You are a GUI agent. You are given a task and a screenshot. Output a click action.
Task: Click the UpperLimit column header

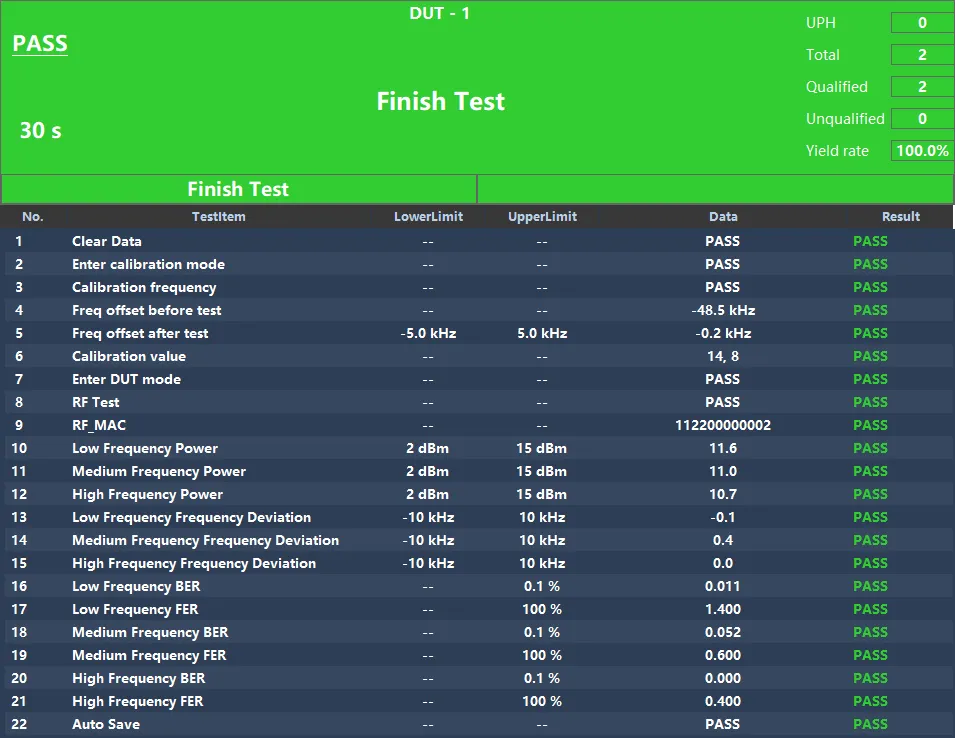click(x=542, y=217)
